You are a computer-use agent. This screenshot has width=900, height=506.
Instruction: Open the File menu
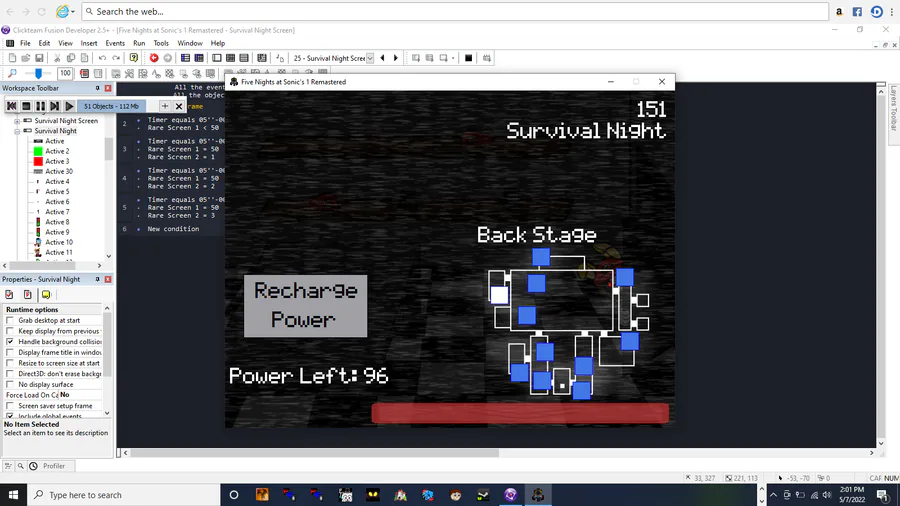coord(25,43)
